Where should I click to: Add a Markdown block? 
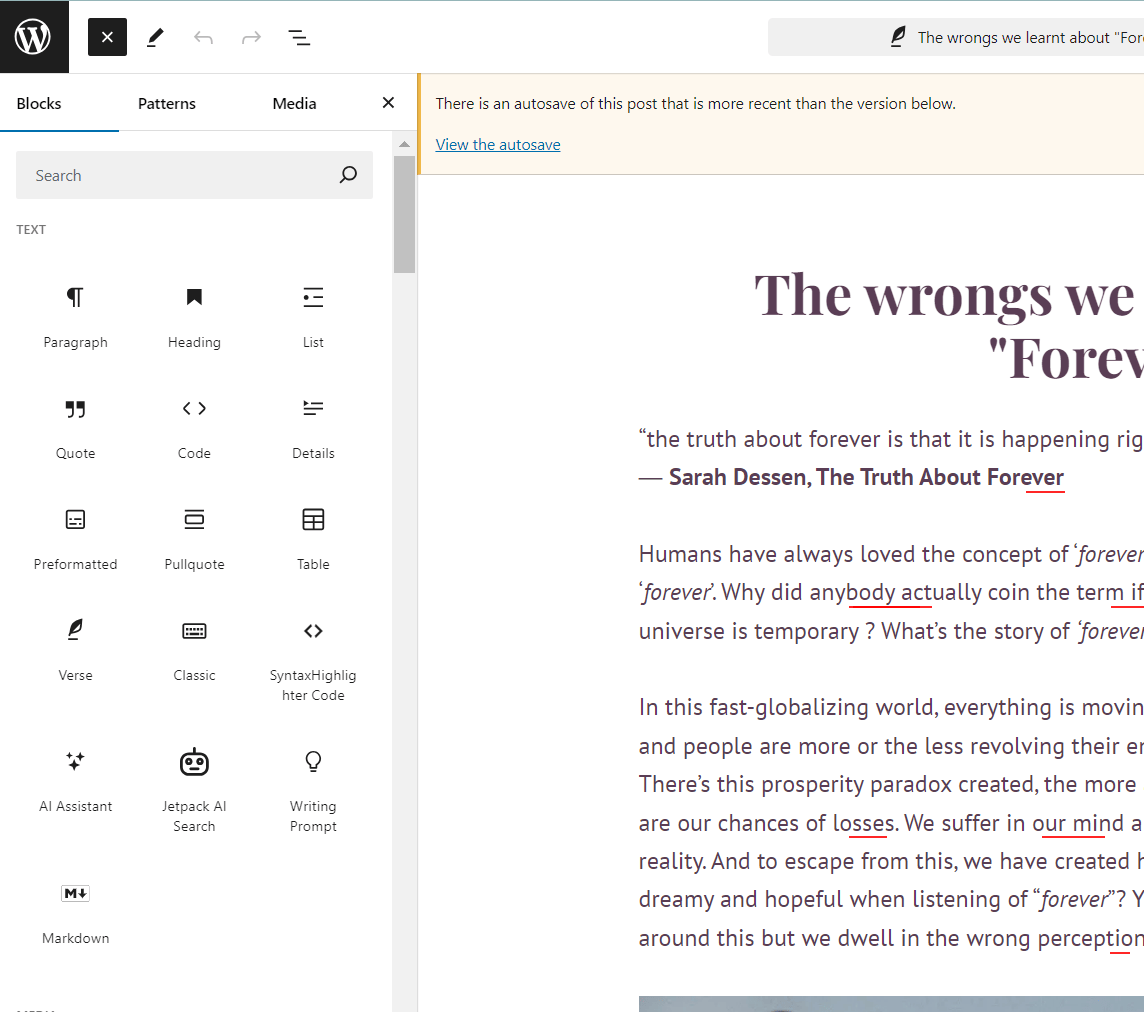[x=75, y=911]
